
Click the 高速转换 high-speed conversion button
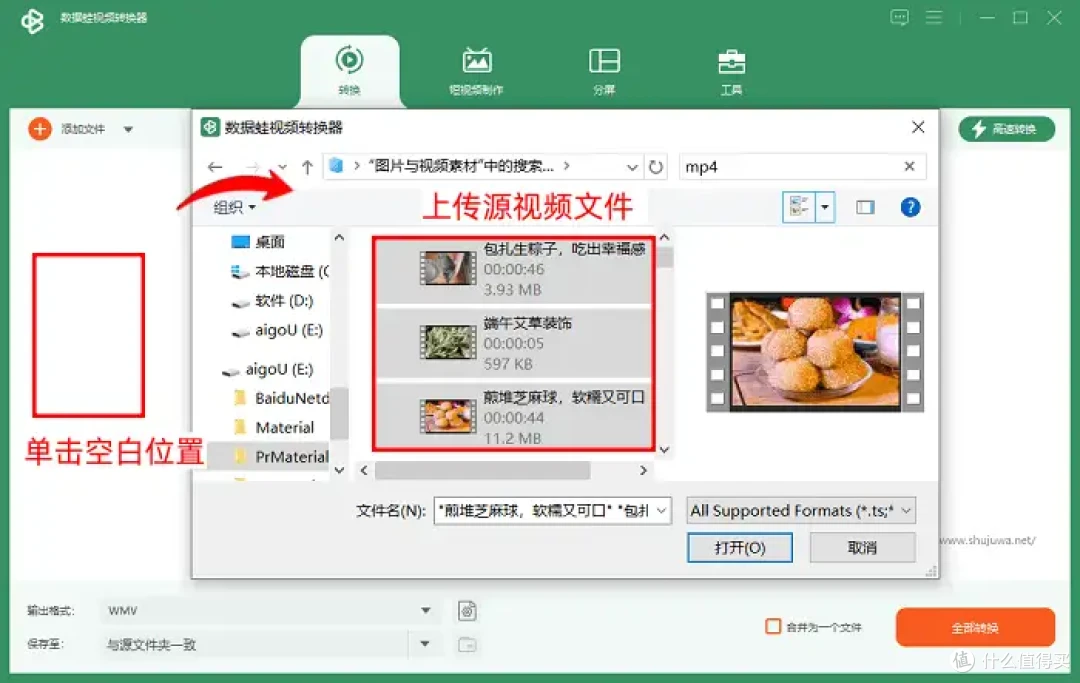(x=1006, y=129)
